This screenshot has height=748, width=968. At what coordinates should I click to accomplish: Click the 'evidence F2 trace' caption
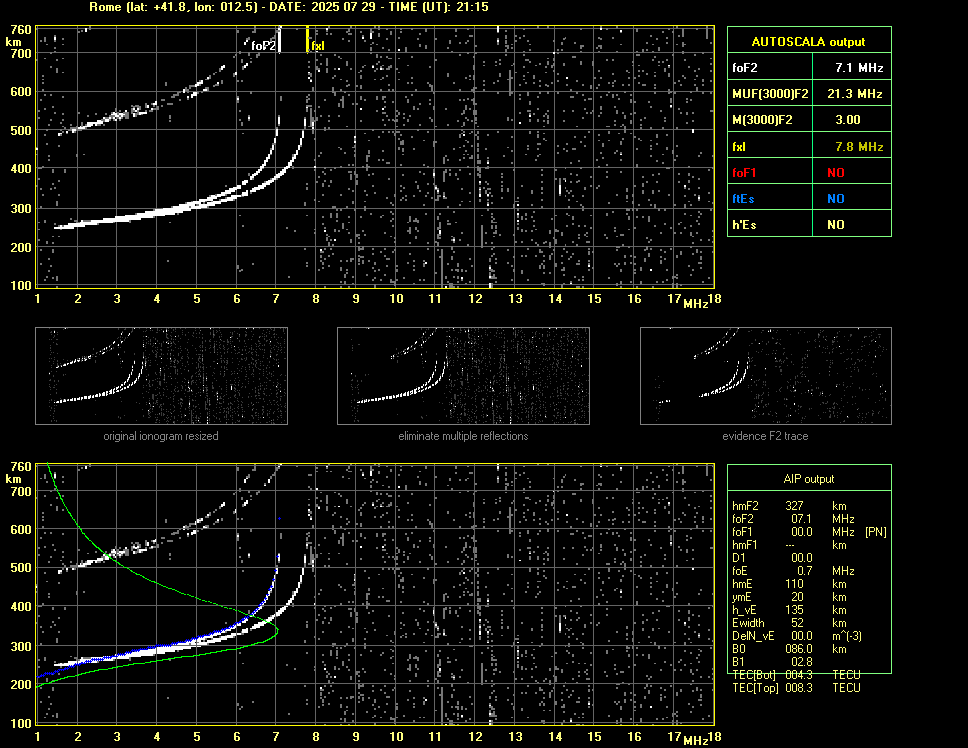pyautogui.click(x=766, y=436)
